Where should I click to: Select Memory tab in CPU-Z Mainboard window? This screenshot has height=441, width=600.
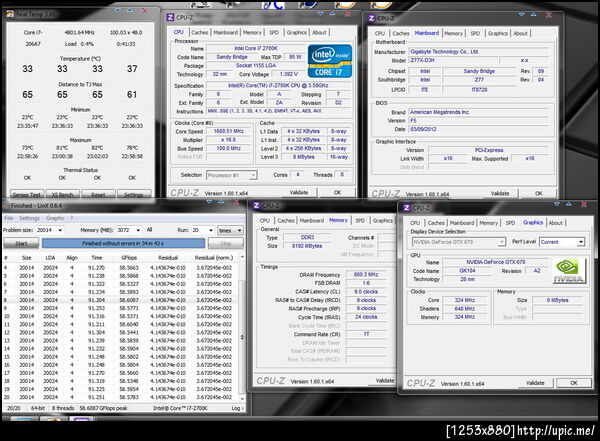pyautogui.click(x=453, y=33)
